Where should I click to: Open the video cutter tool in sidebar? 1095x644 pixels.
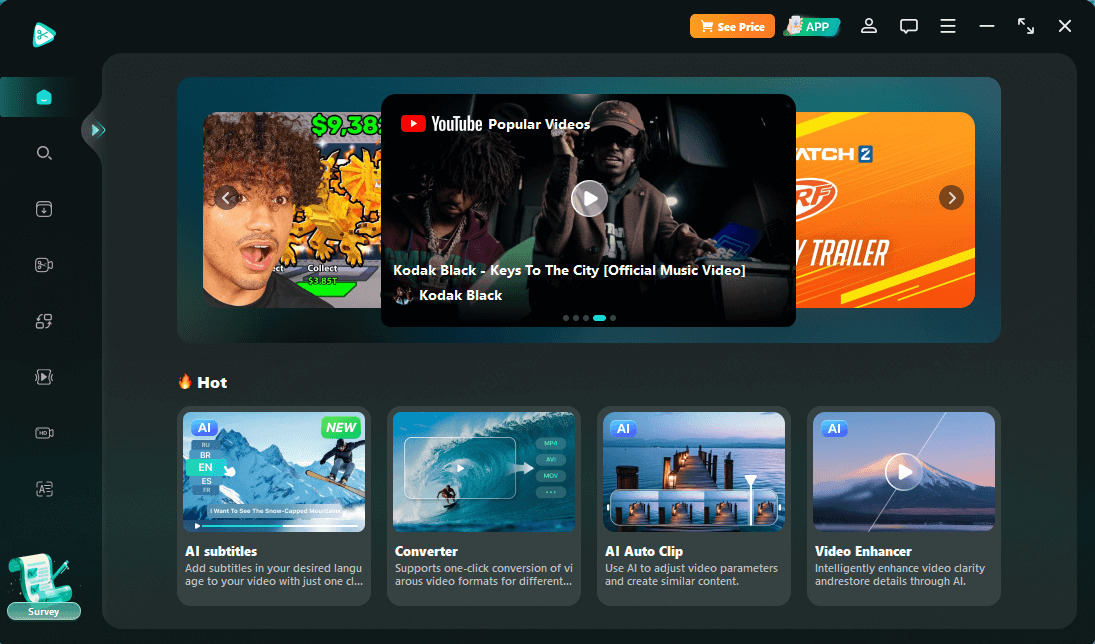44,265
